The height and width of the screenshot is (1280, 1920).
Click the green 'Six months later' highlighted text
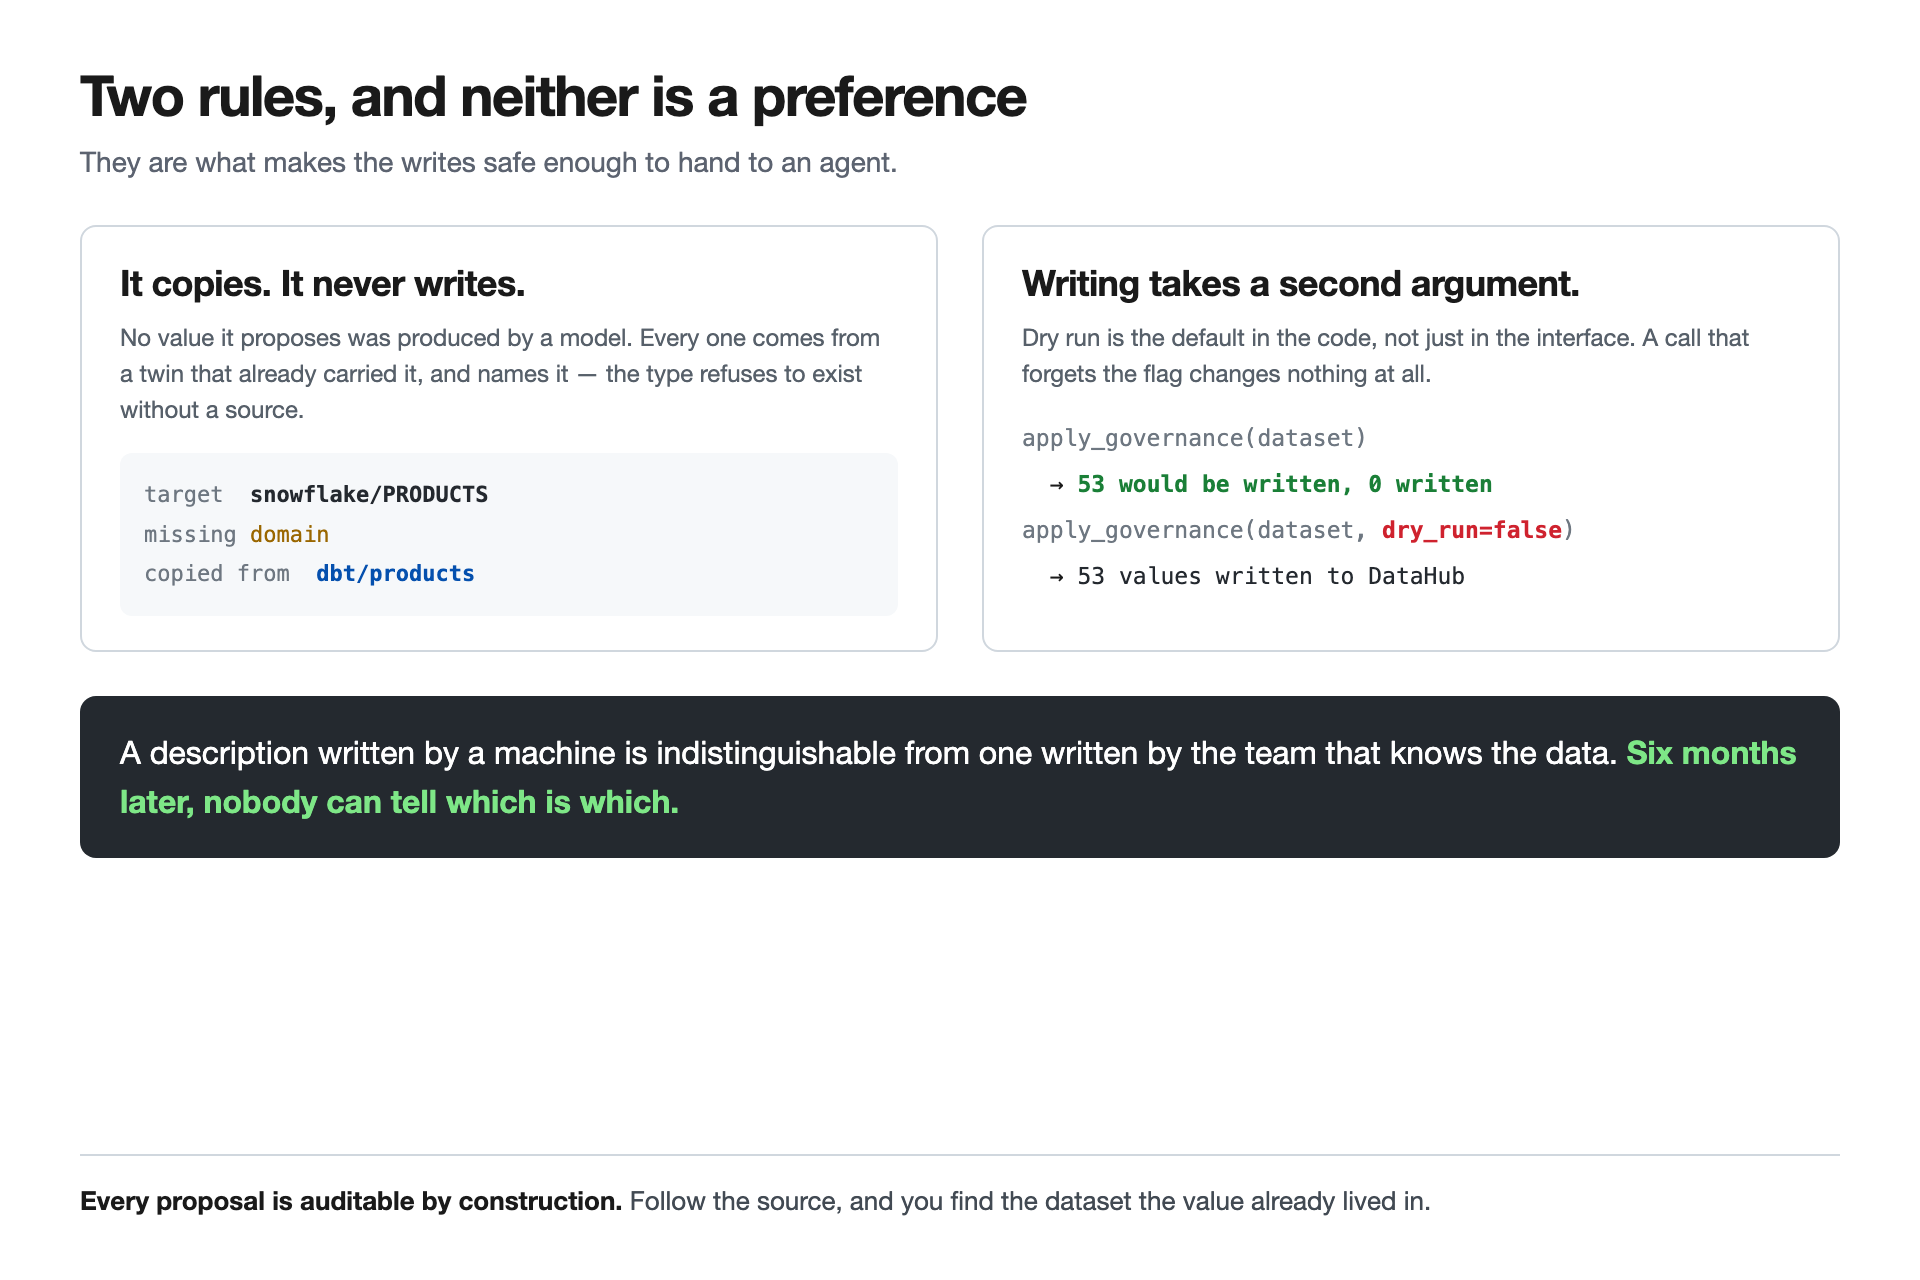pos(958,777)
